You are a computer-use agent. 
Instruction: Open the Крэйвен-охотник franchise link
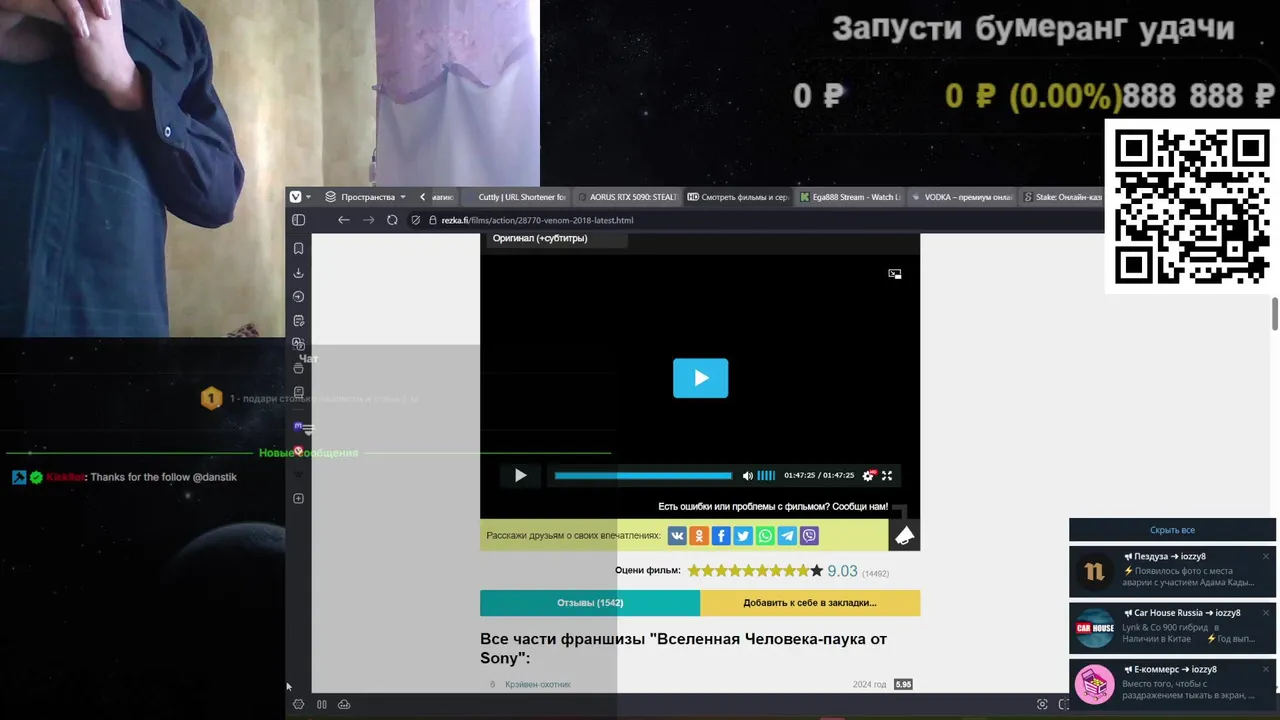(538, 685)
